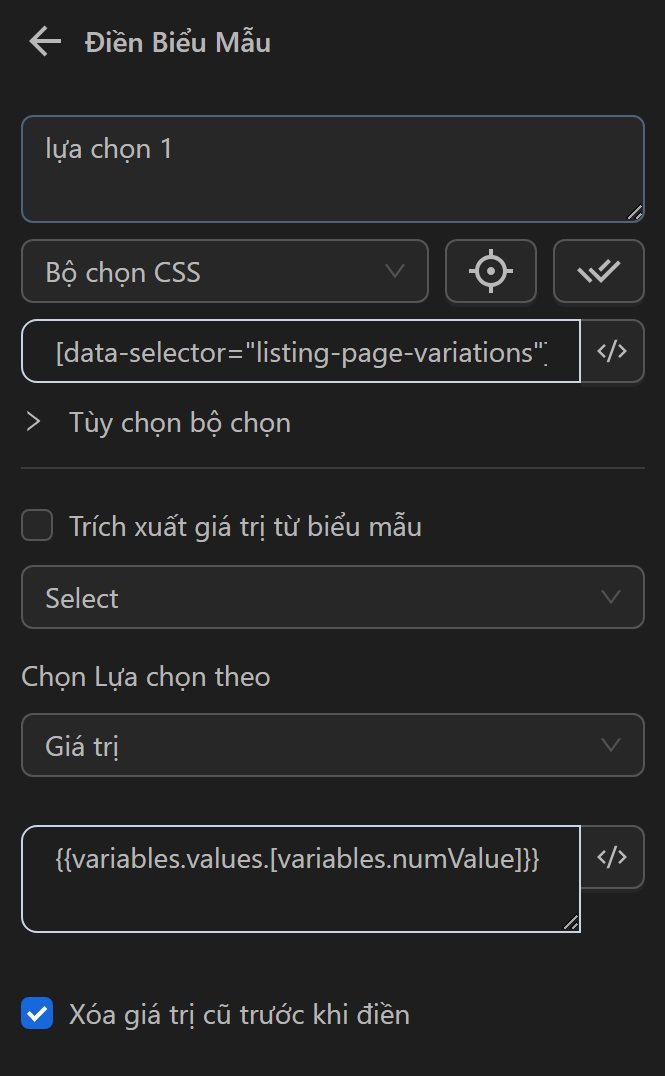
Task: Open the "Bộ chọn CSS" dropdown
Action: [x=225, y=271]
